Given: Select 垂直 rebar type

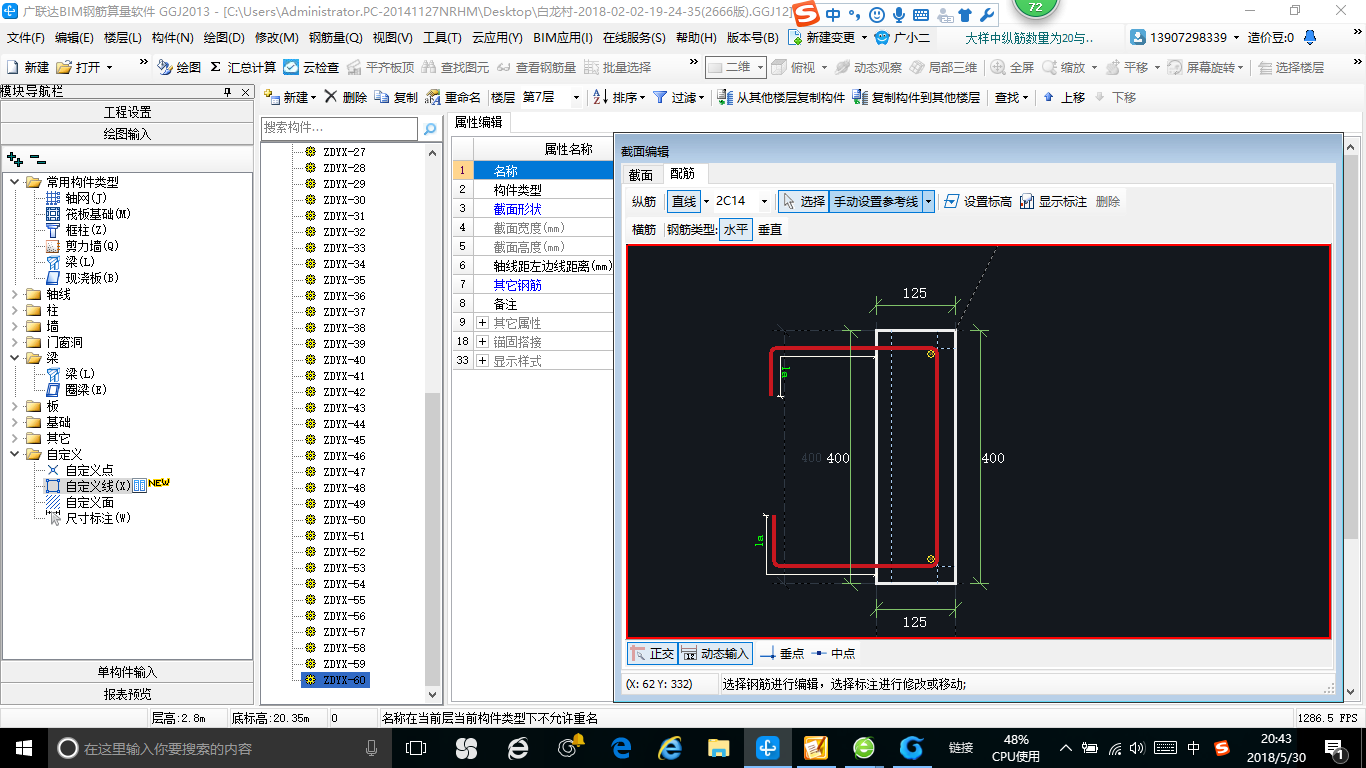Looking at the screenshot, I should tap(770, 229).
